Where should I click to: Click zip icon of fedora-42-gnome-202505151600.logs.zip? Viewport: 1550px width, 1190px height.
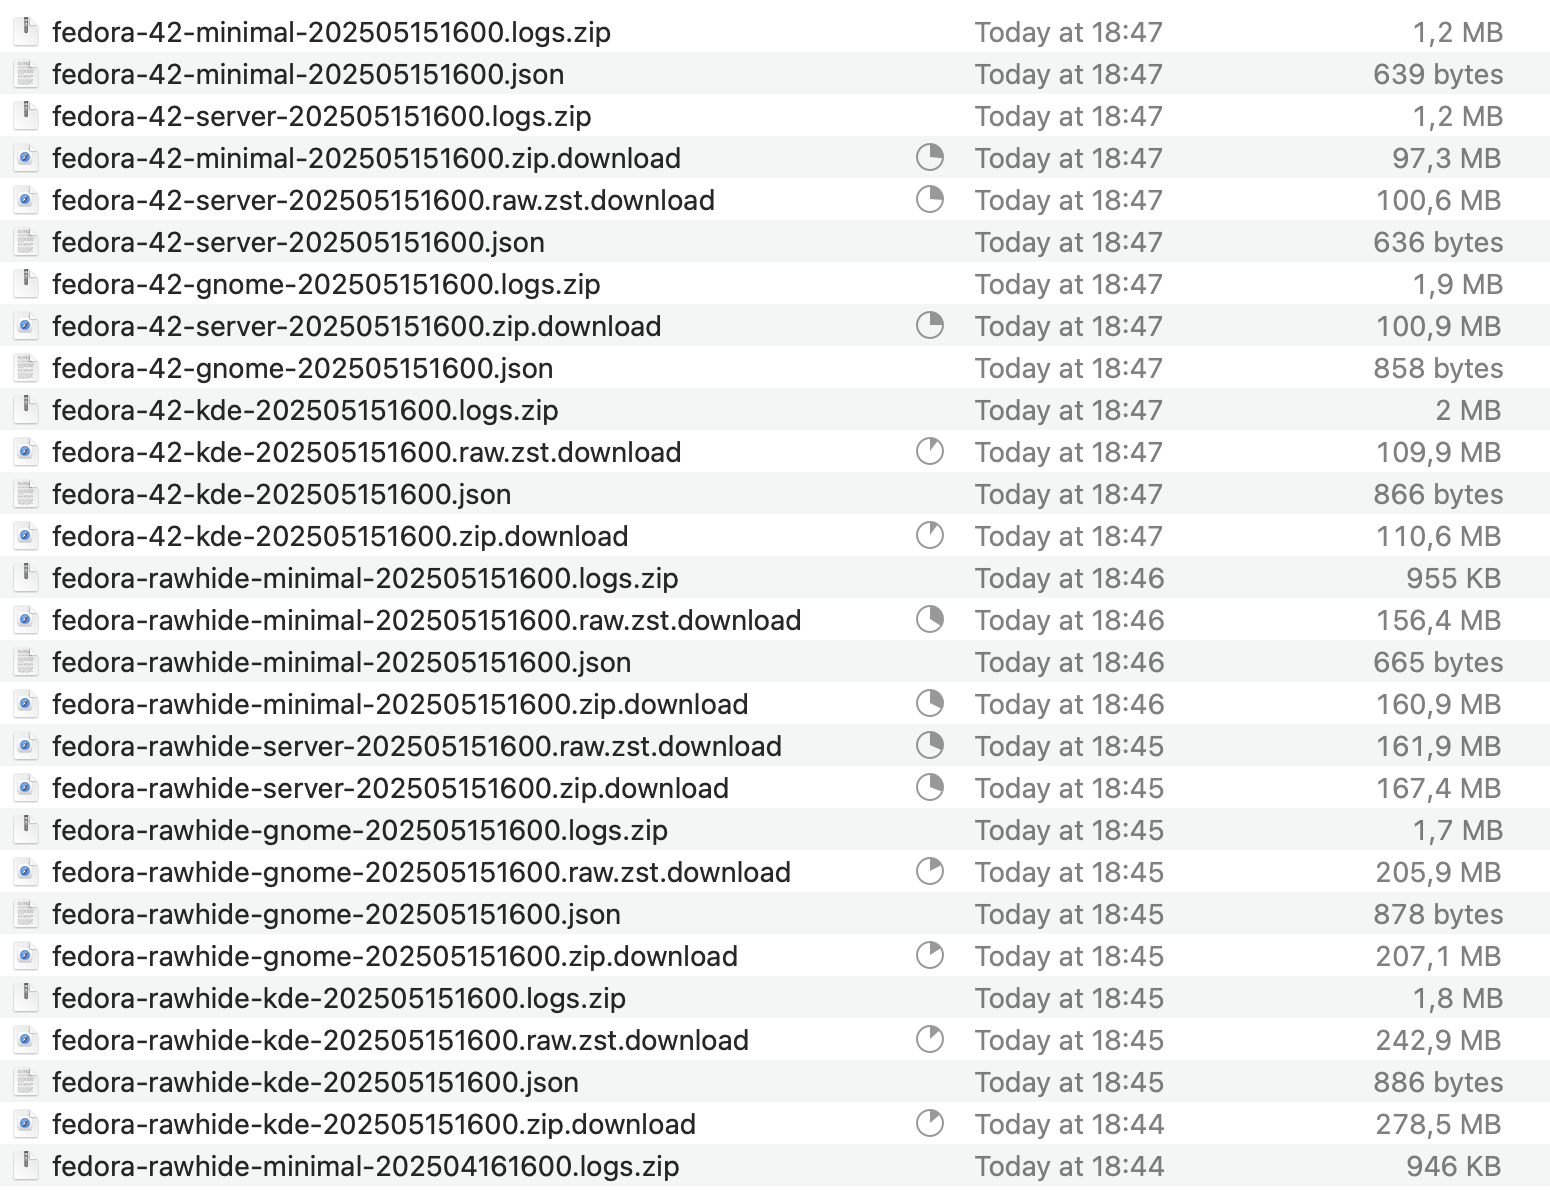point(26,284)
